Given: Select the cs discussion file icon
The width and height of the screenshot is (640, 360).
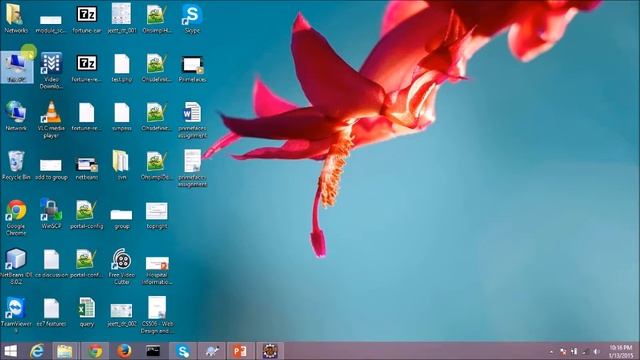Looking at the screenshot, I should [x=51, y=264].
